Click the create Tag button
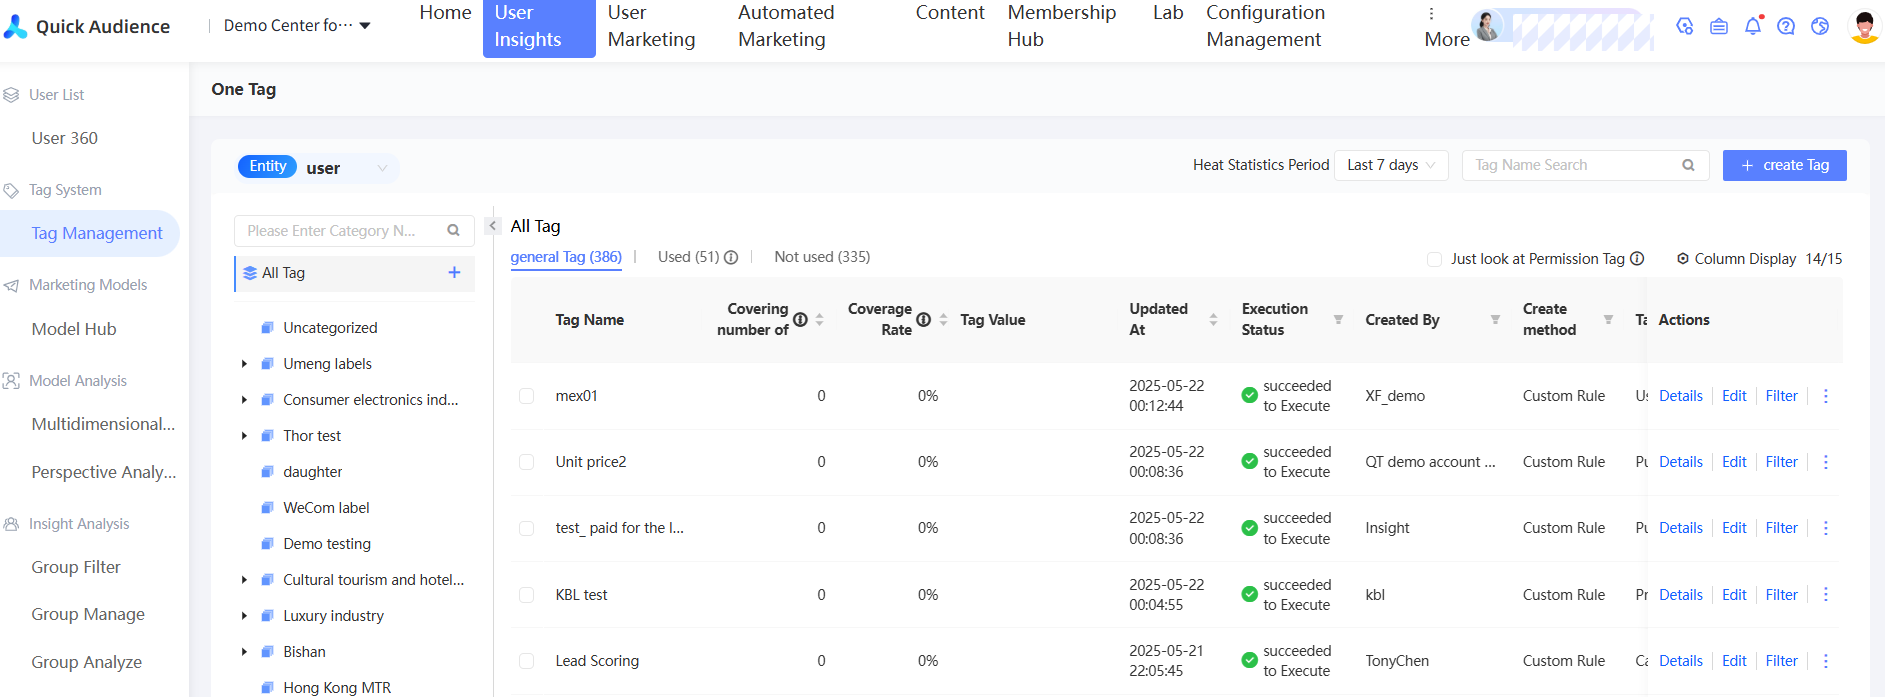Image resolution: width=1885 pixels, height=697 pixels. pyautogui.click(x=1784, y=165)
